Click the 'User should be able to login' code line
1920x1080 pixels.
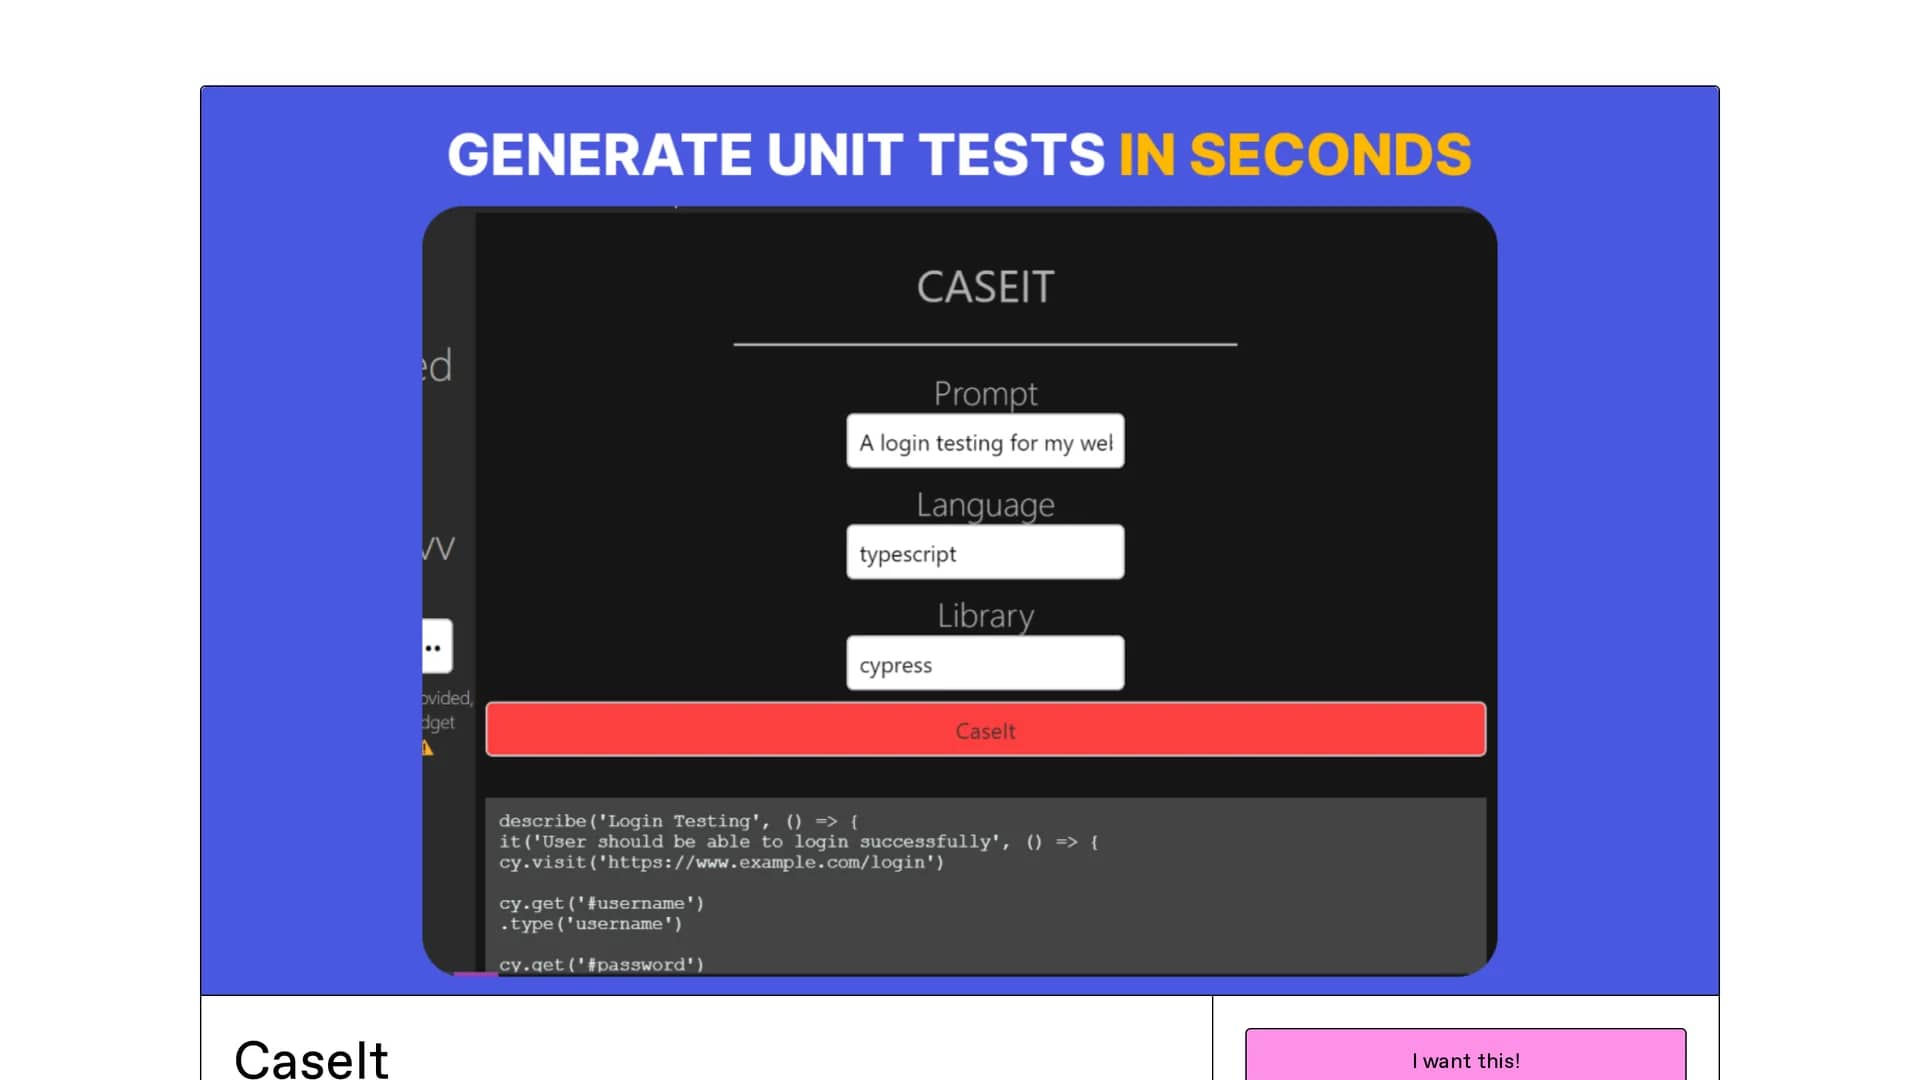coord(799,842)
